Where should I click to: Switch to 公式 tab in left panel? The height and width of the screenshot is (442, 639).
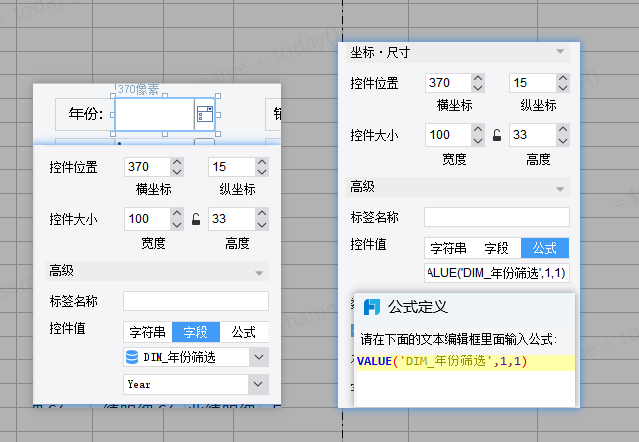244,332
